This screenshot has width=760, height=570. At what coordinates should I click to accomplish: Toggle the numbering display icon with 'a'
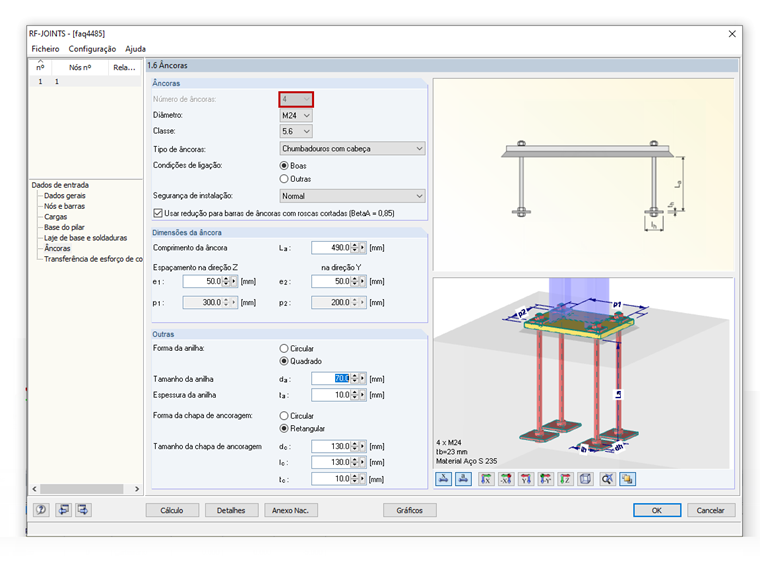click(463, 479)
